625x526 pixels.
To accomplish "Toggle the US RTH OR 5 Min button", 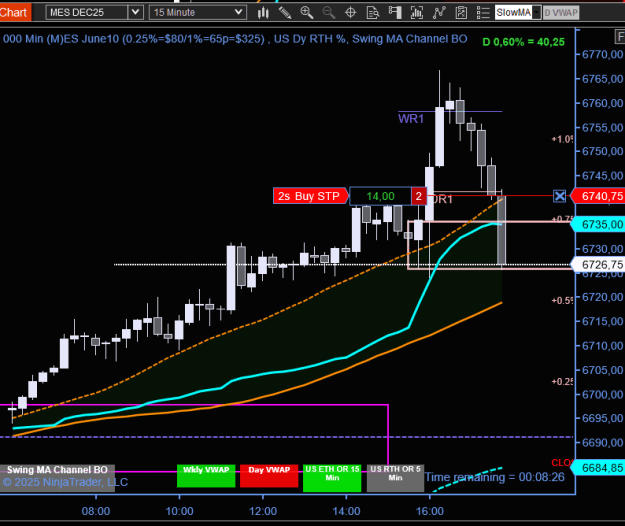I will pyautogui.click(x=395, y=478).
